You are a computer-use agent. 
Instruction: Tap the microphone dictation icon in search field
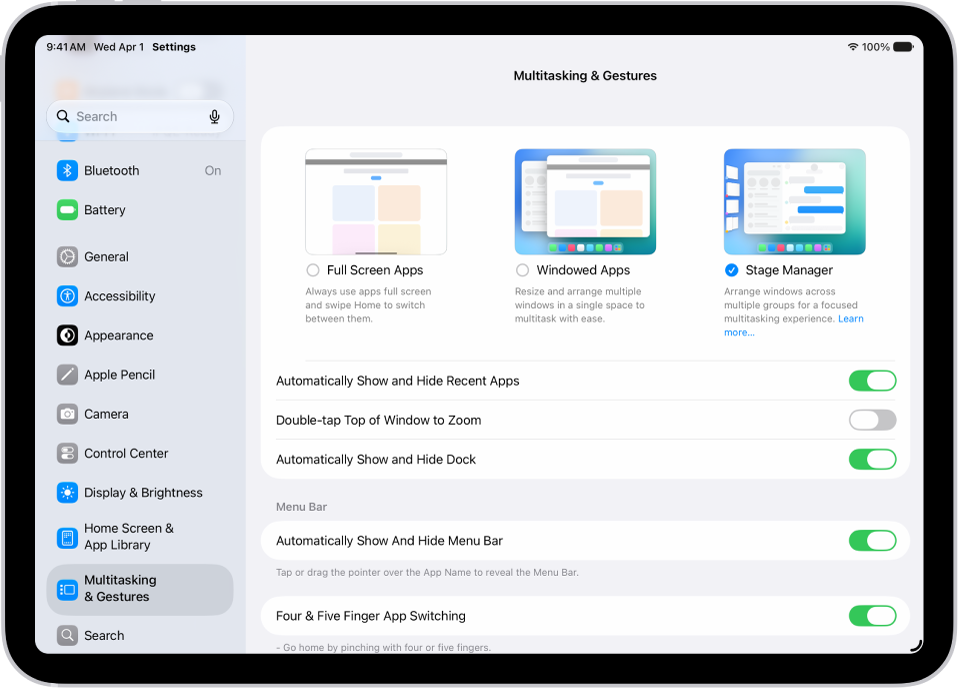(214, 116)
